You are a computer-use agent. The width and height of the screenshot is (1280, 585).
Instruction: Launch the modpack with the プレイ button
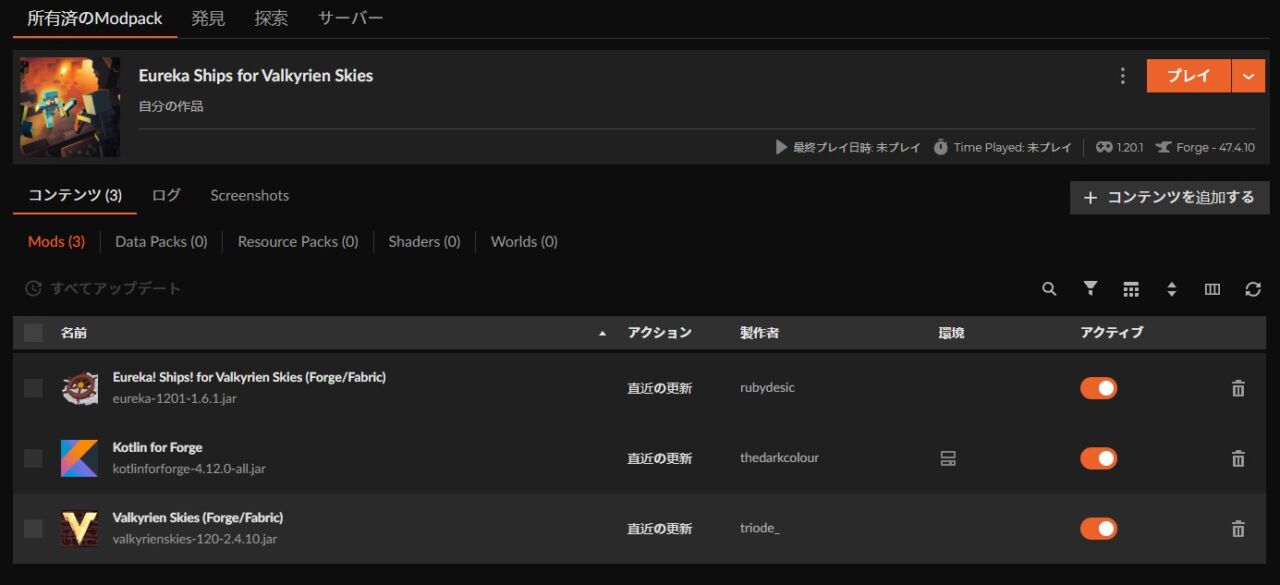[1188, 75]
